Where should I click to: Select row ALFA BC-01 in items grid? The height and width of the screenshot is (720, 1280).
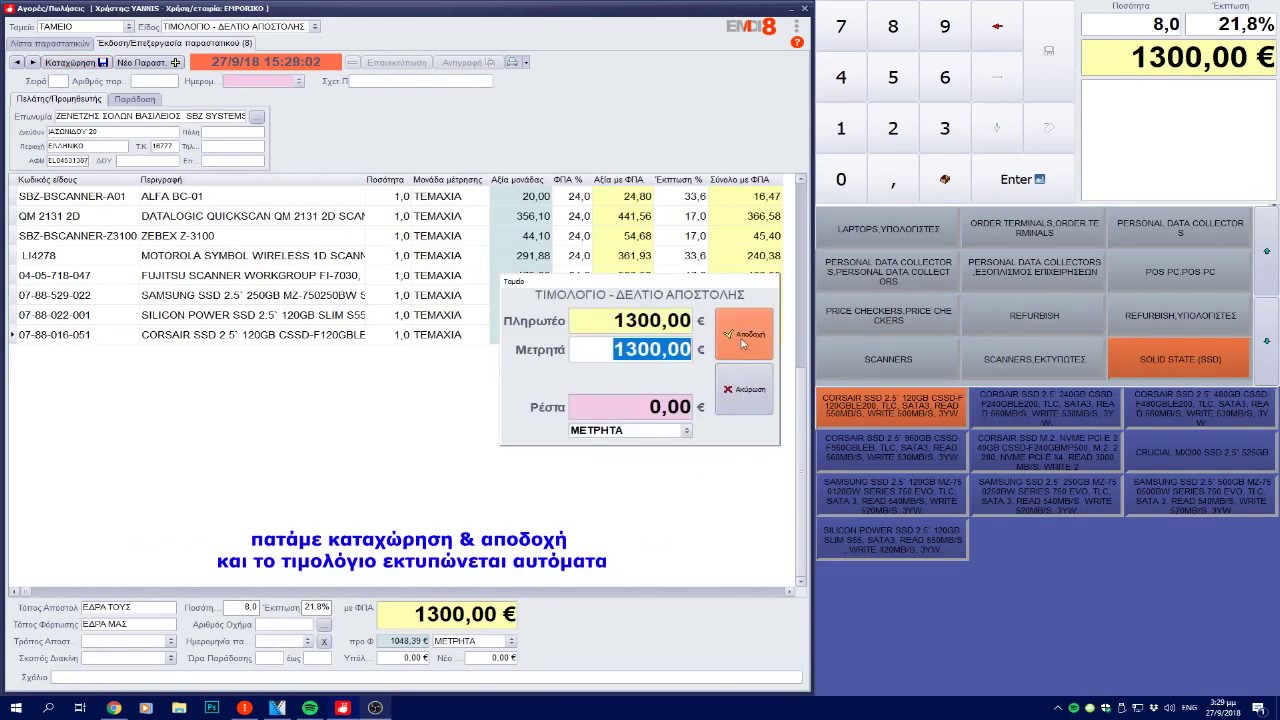[x=400, y=196]
